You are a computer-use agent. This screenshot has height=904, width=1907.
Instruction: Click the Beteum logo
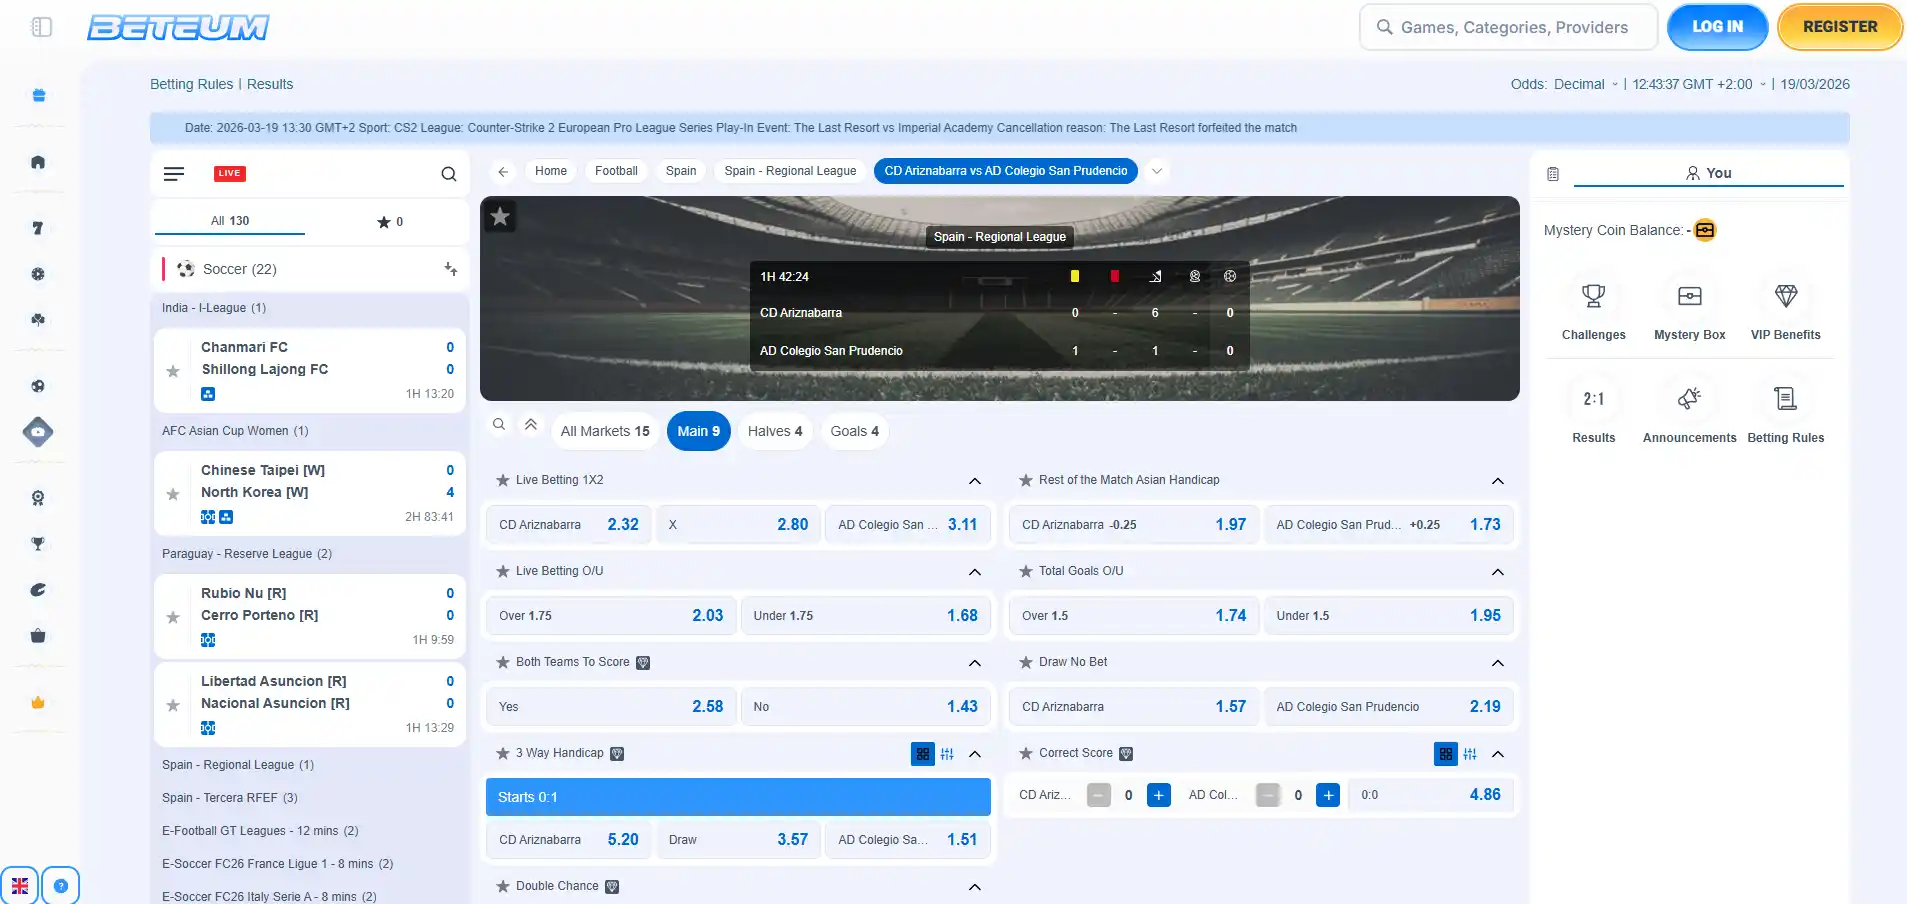point(178,27)
